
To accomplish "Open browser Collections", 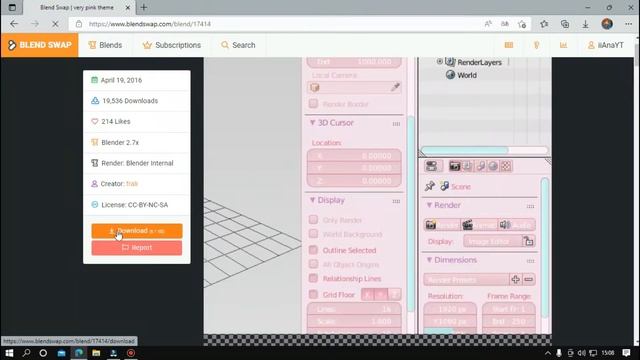I will coord(565,24).
